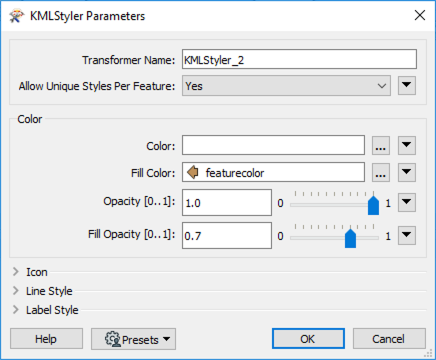Dismiss dialog with Cancel button
The width and height of the screenshot is (436, 360).
389,339
